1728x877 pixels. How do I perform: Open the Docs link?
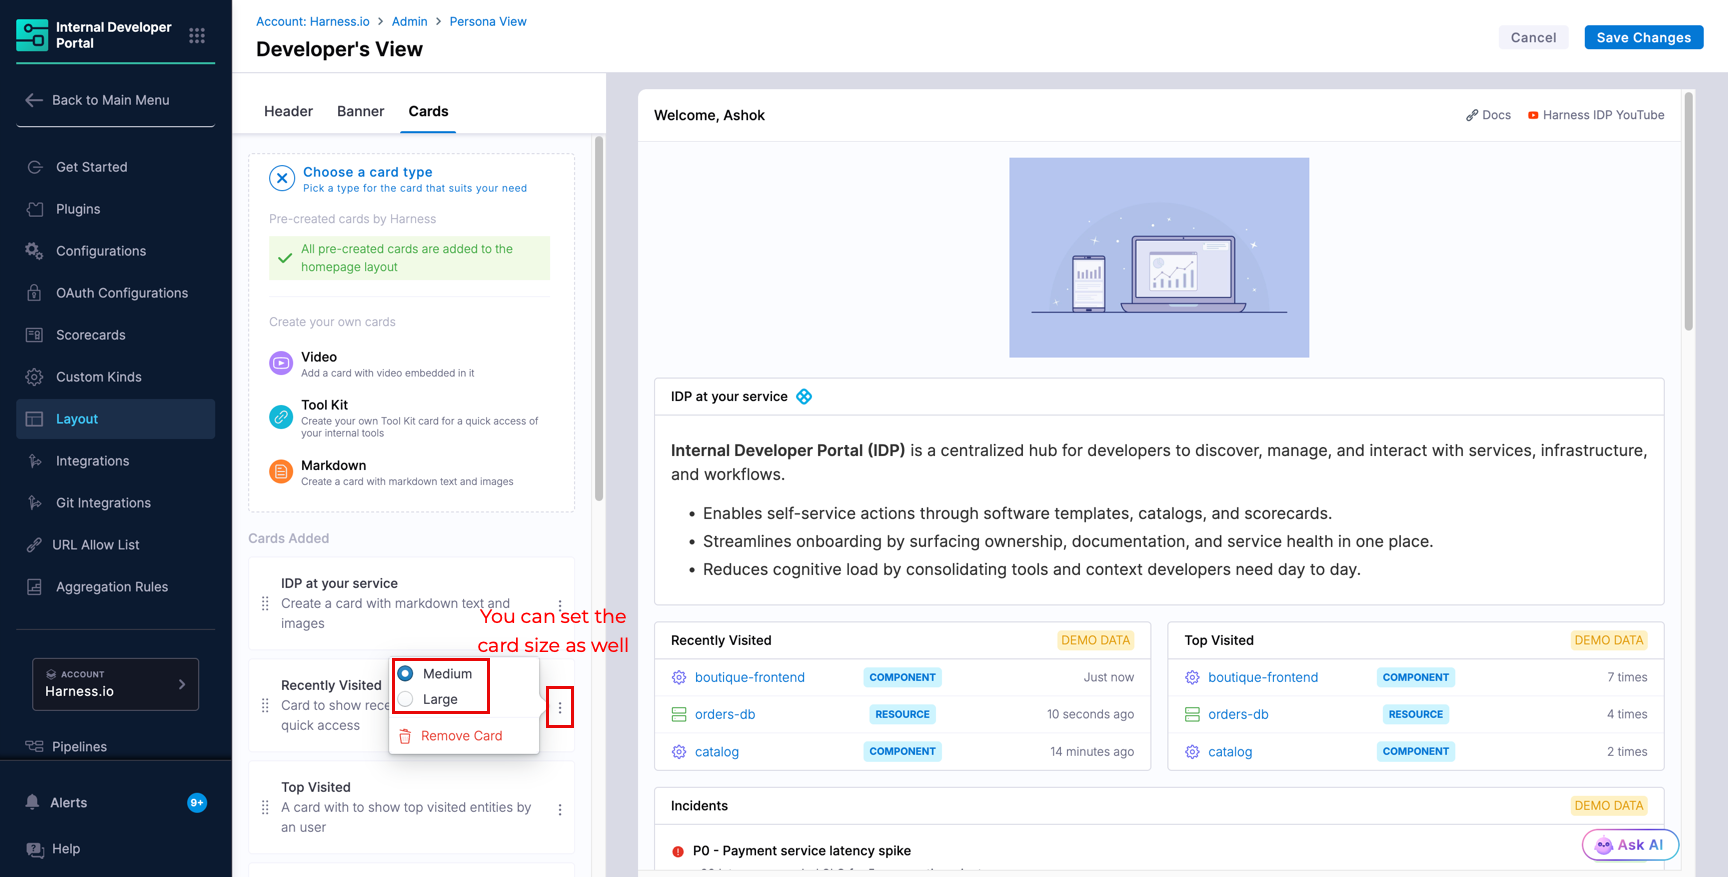point(1488,115)
